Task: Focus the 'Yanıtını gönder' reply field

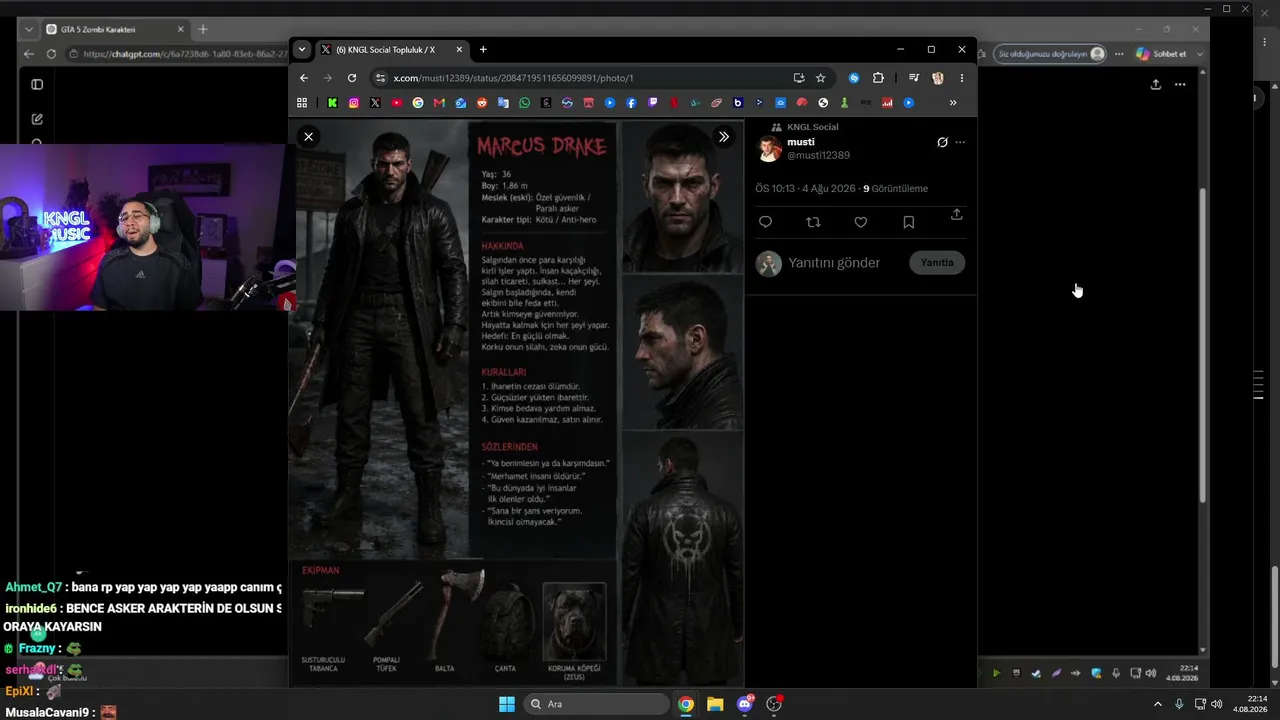Action: pyautogui.click(x=834, y=263)
